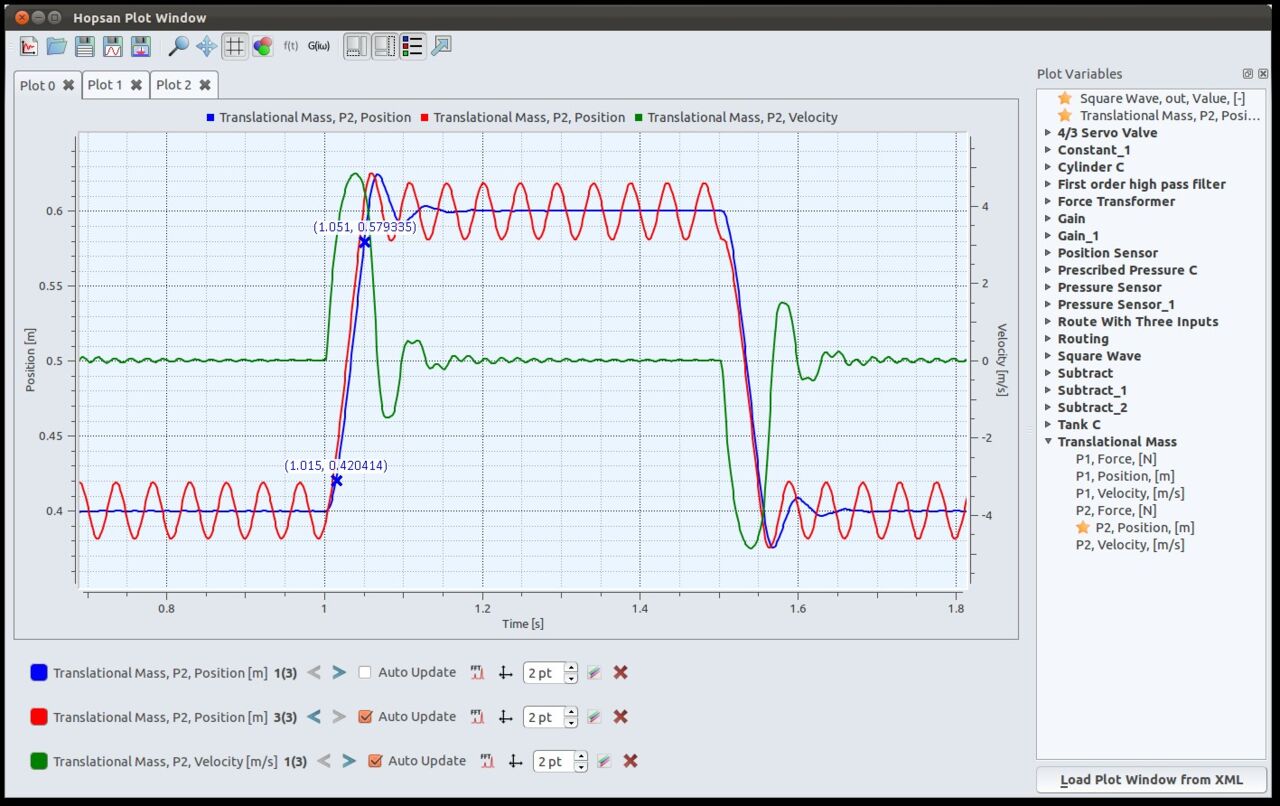1280x806 pixels.
Task: Open the Plot 2 tab
Action: 176,85
